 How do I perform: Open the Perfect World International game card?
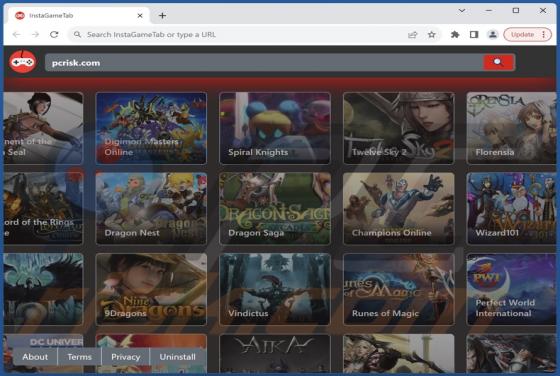(511, 289)
